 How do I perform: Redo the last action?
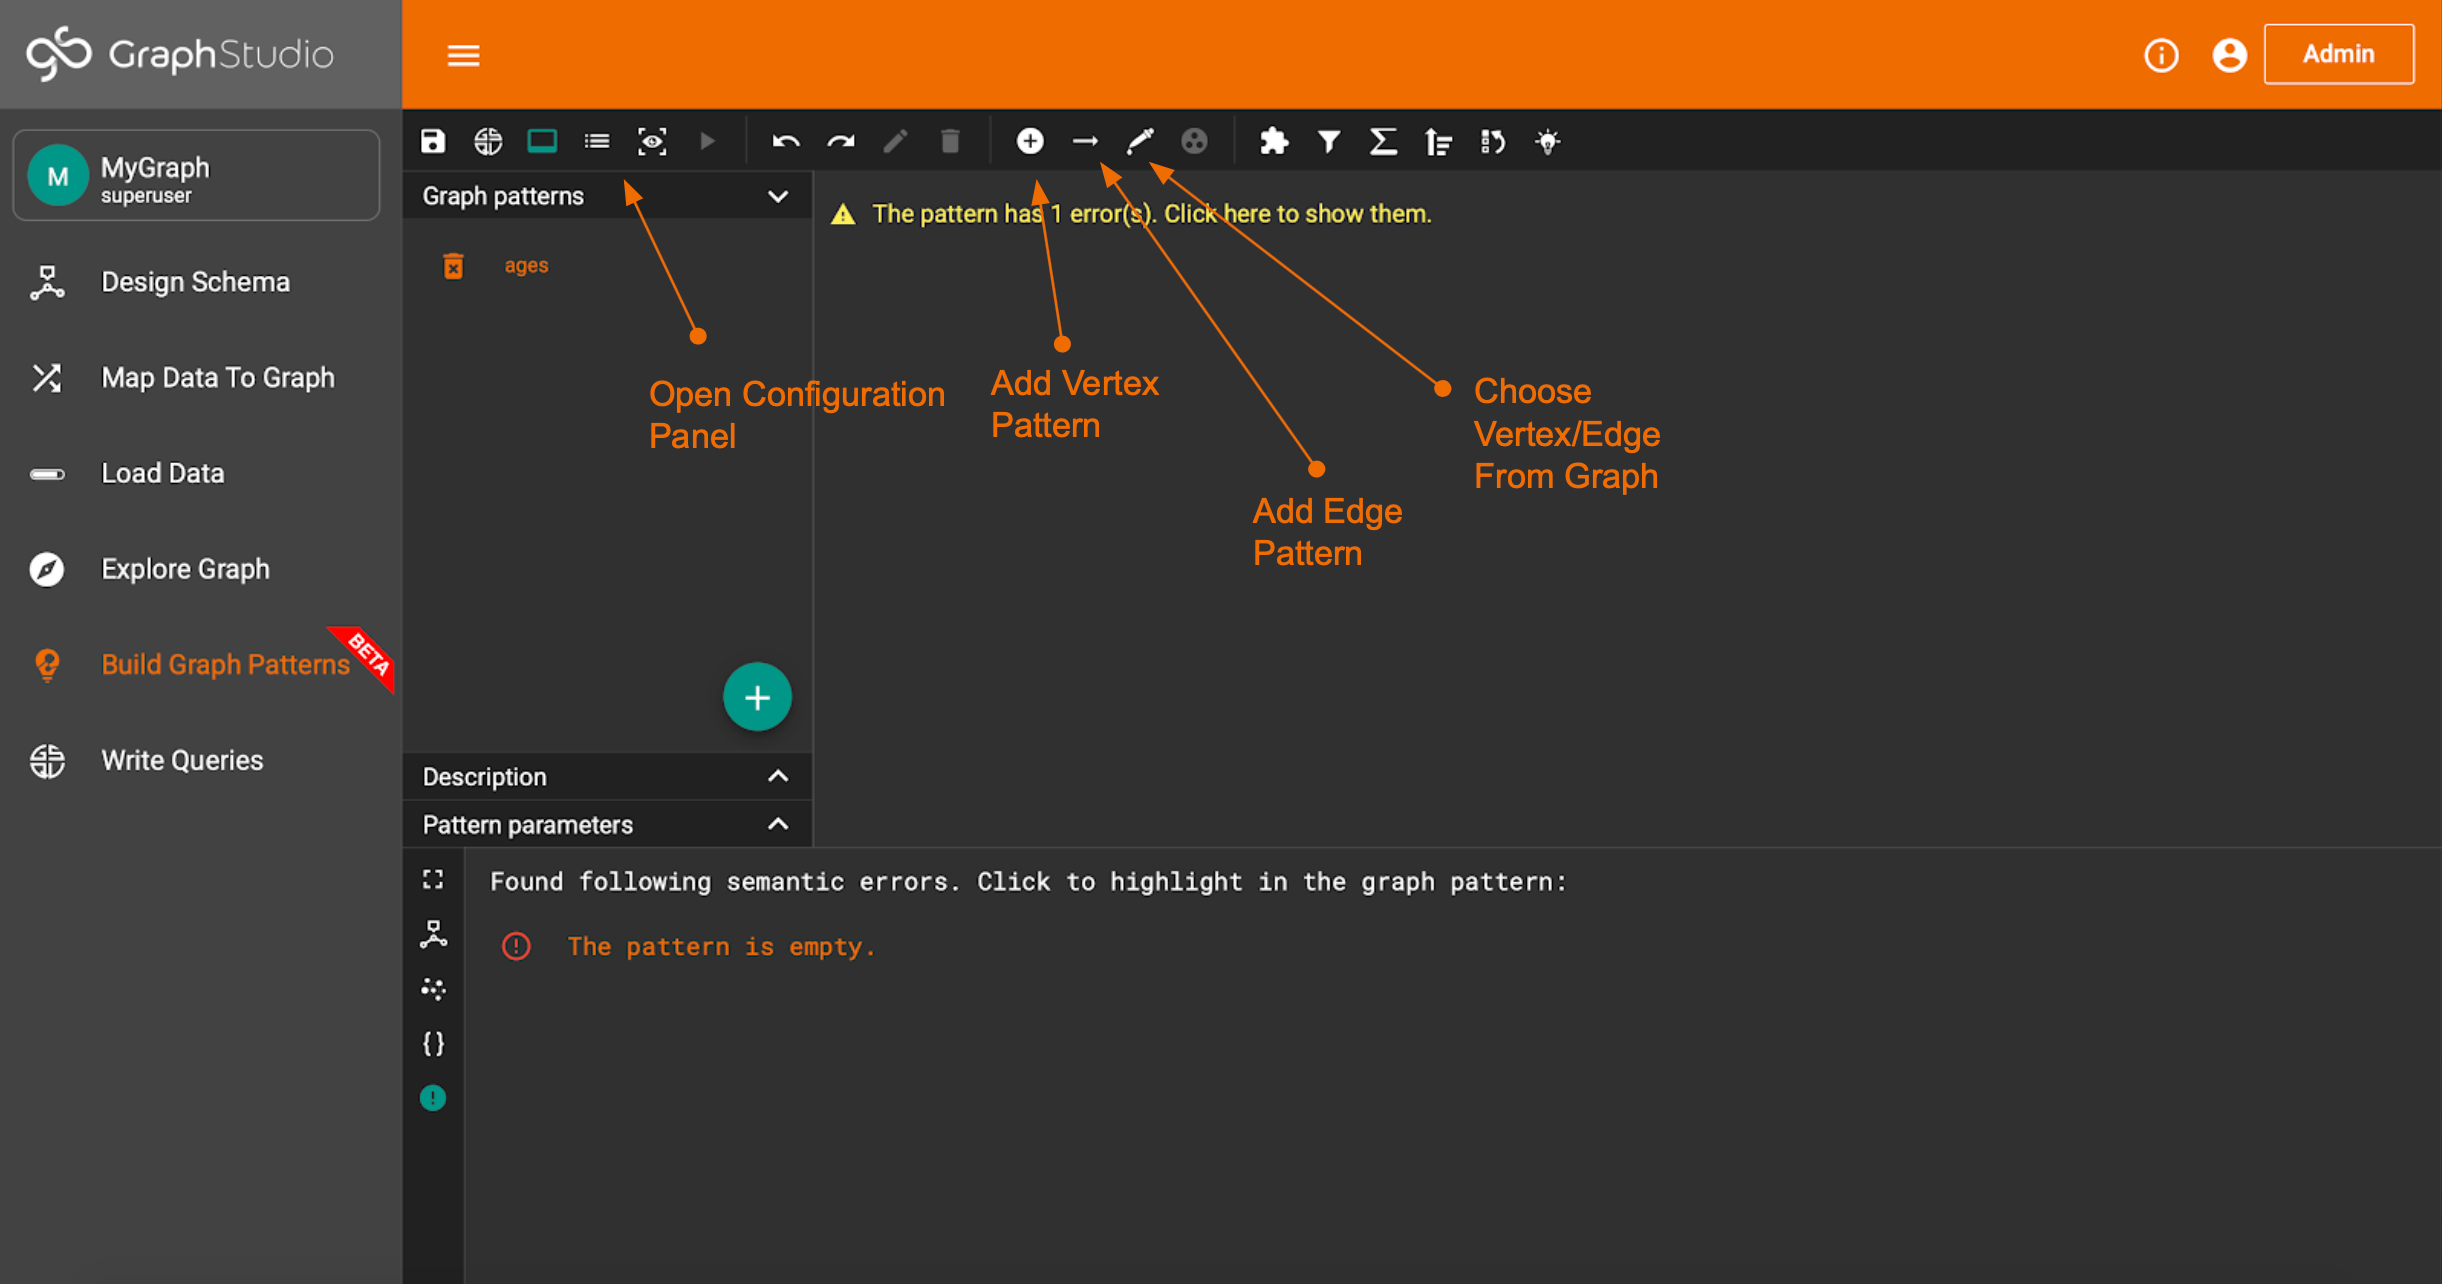840,141
